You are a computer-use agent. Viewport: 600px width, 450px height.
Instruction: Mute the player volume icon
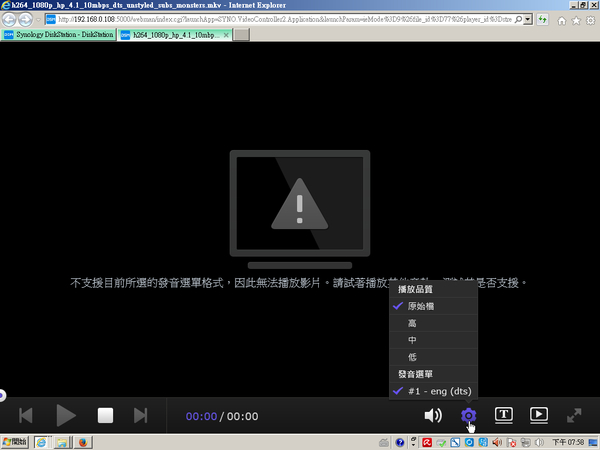[x=433, y=416]
